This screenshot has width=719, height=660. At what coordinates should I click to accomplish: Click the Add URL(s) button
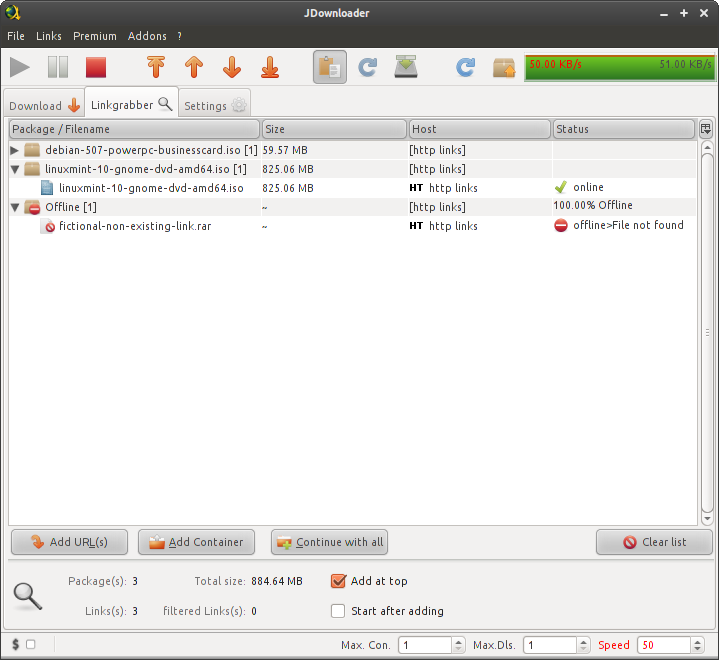coord(69,542)
